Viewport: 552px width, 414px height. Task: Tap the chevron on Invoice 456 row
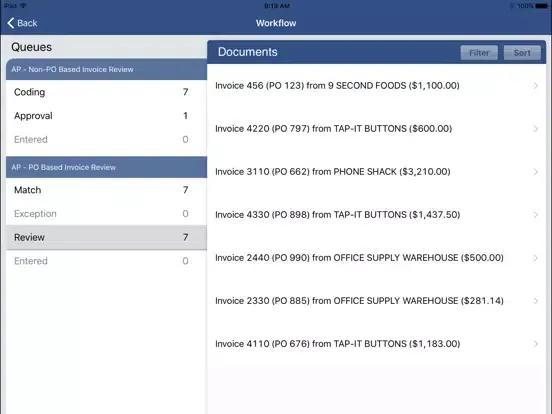click(536, 86)
